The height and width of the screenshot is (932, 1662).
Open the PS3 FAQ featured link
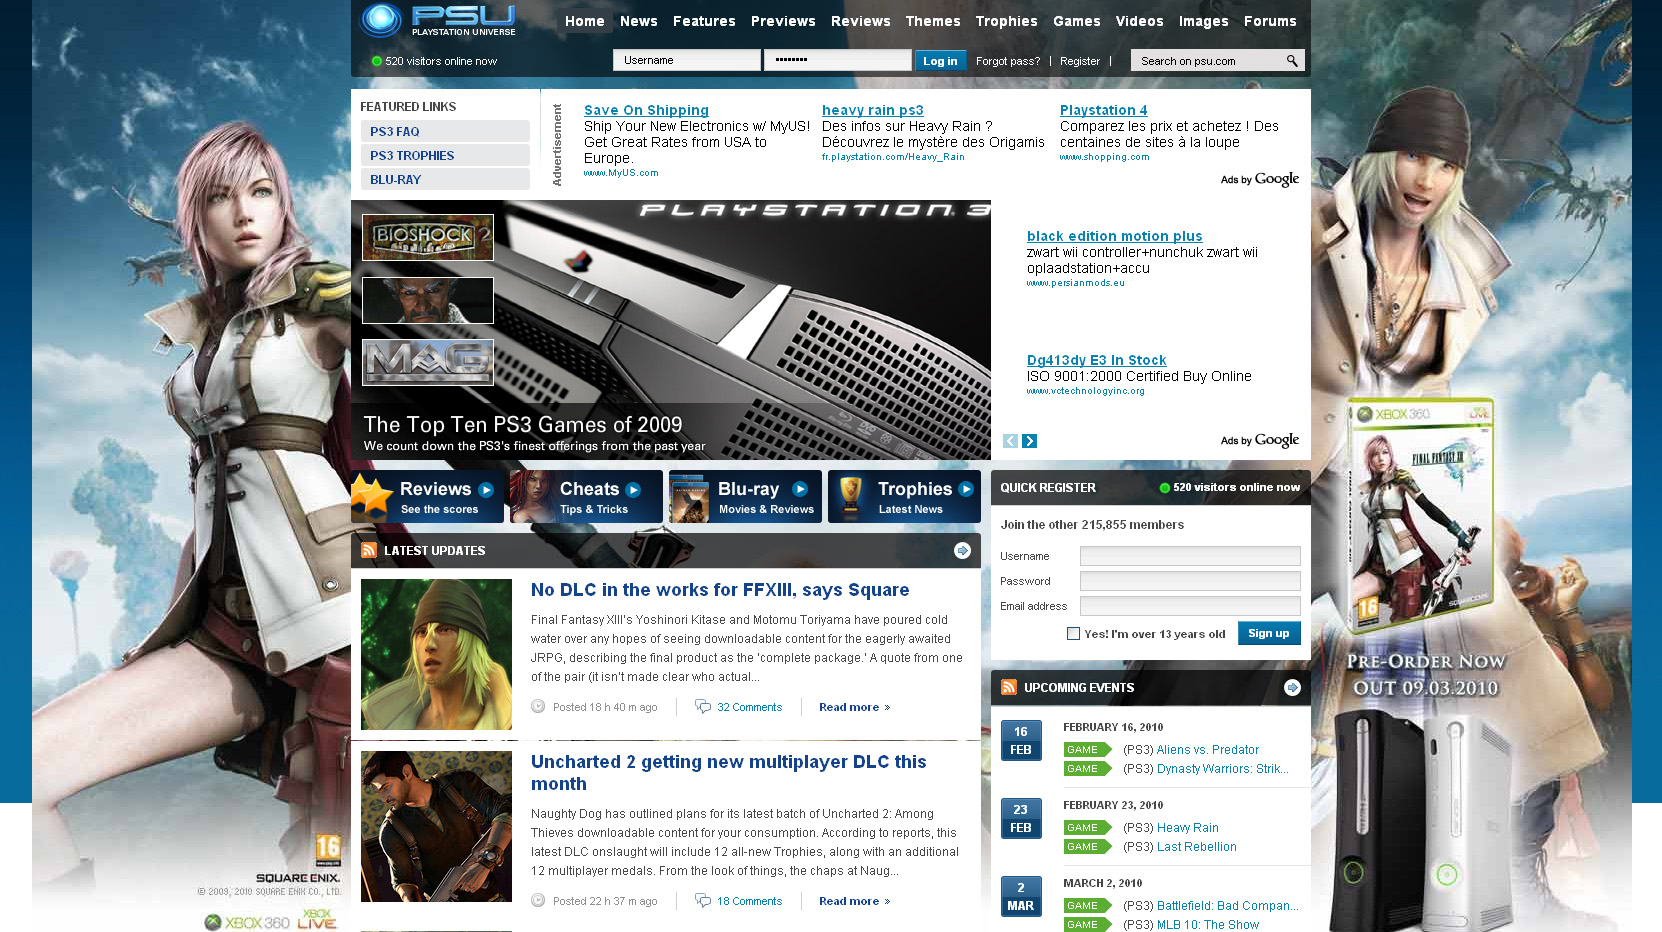pyautogui.click(x=445, y=131)
